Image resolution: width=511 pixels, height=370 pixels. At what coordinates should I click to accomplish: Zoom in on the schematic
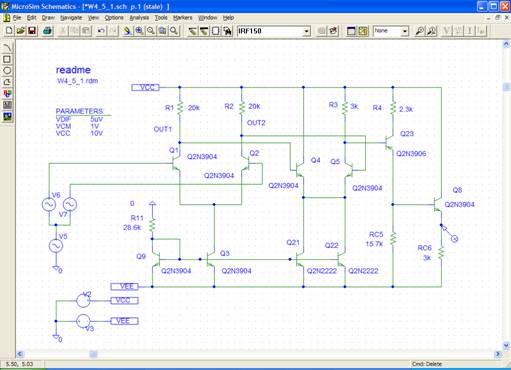(x=139, y=31)
